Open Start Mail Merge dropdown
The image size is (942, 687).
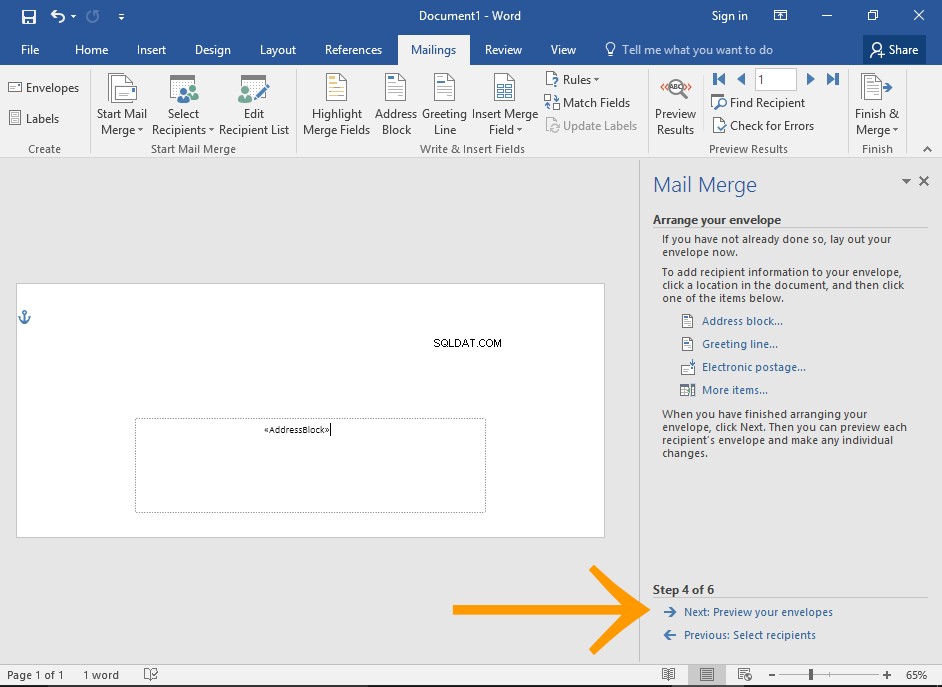122,104
